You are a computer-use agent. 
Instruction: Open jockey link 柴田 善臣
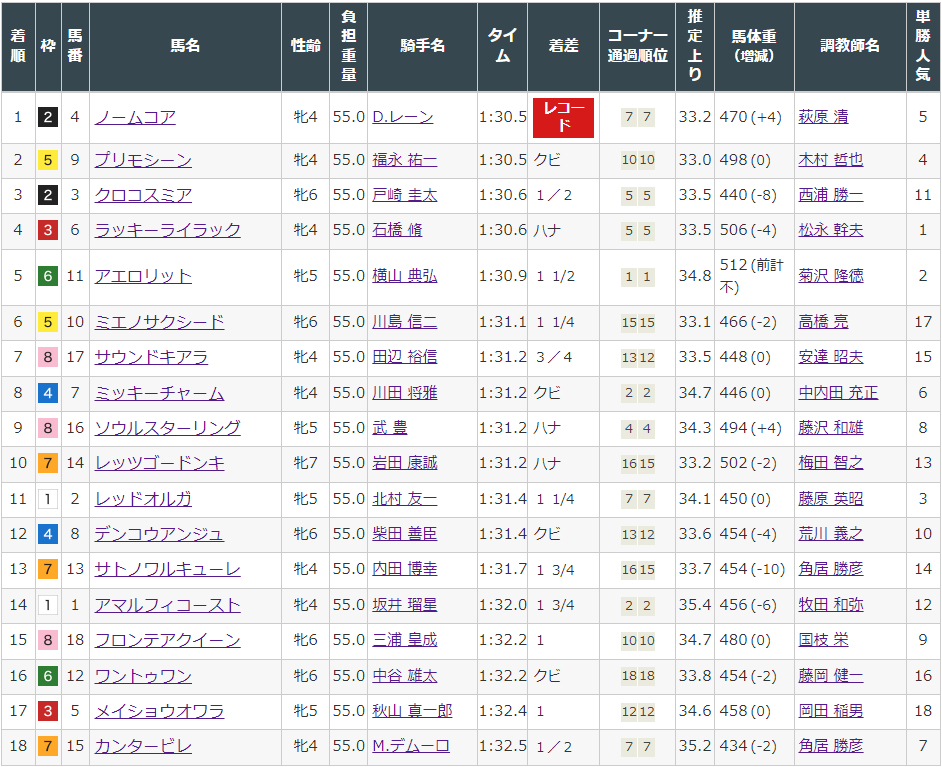tap(404, 534)
